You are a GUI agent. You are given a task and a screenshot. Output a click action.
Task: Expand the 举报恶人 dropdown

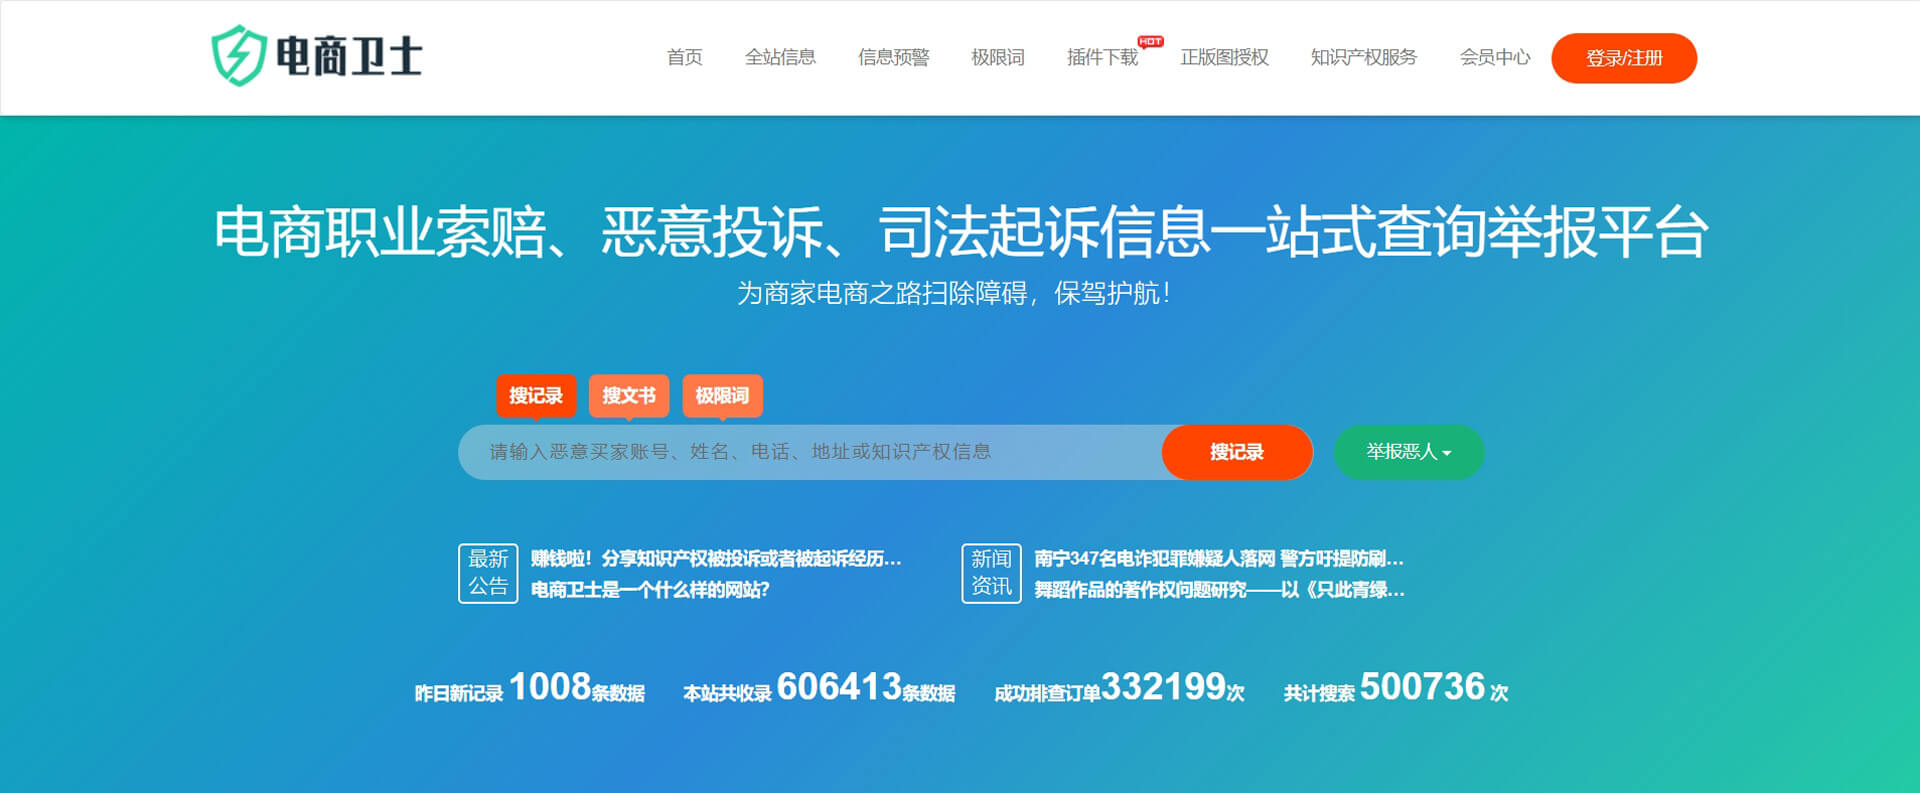click(1408, 452)
